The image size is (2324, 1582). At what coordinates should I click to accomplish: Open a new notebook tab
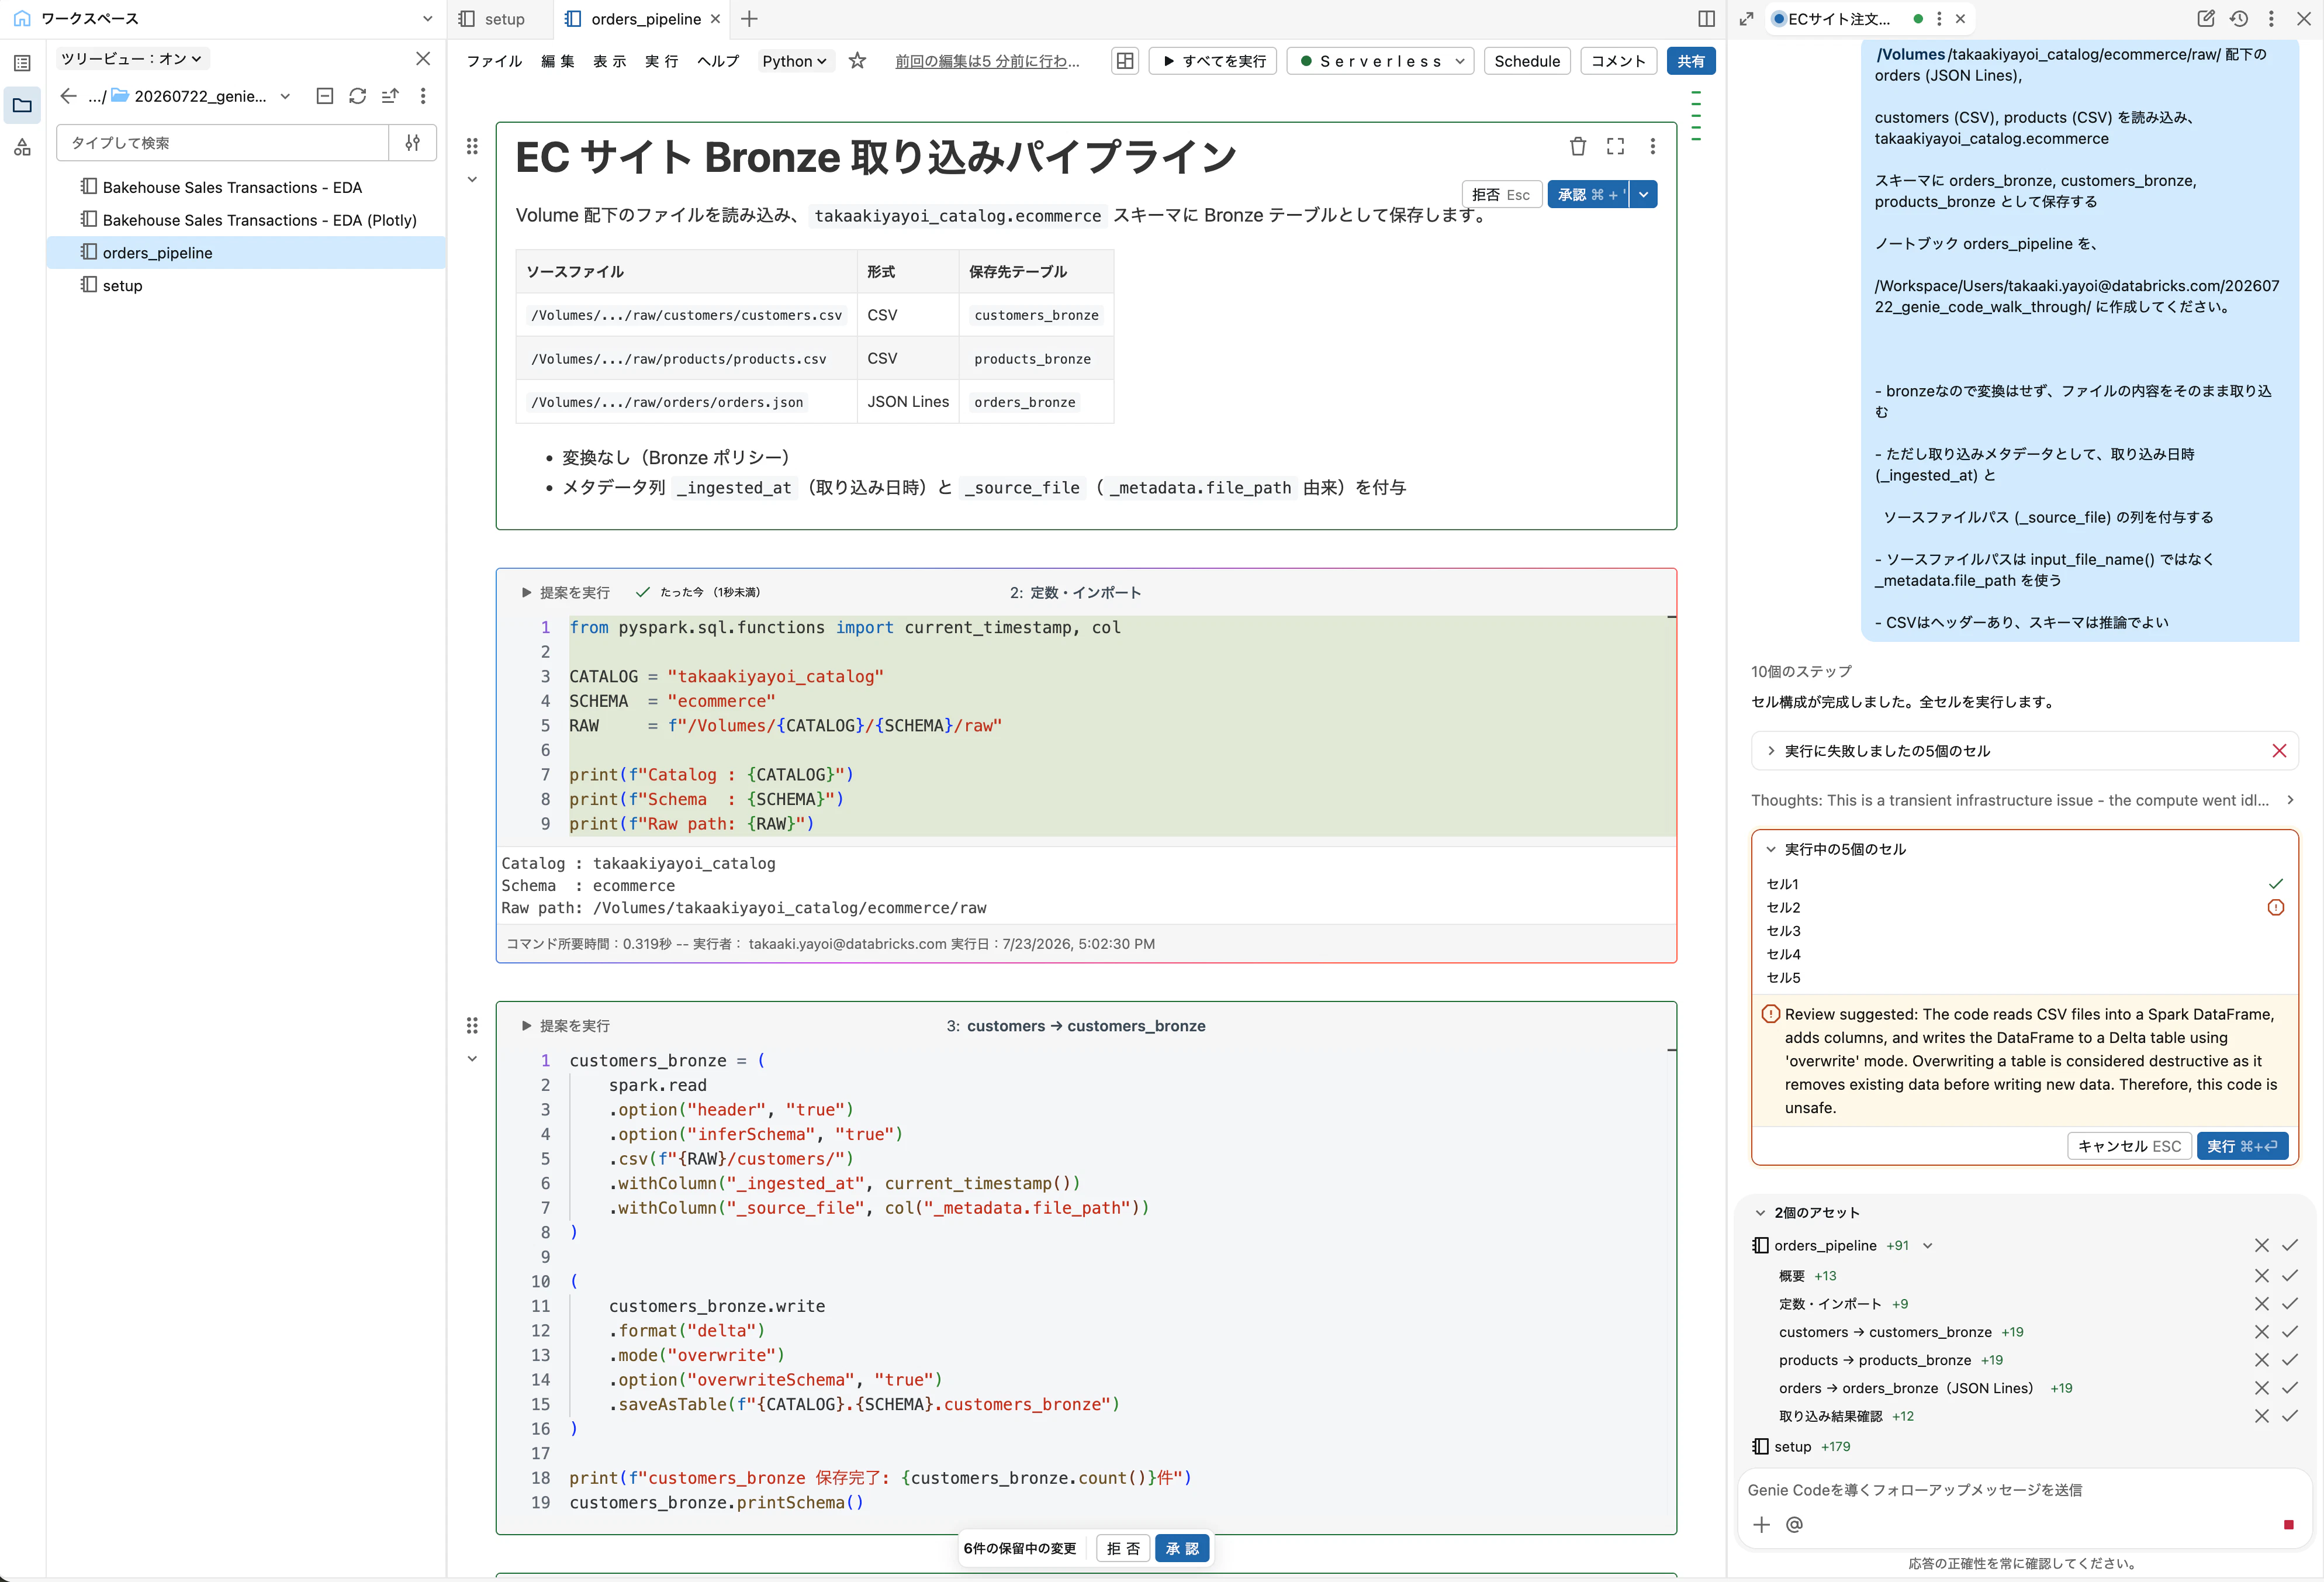(749, 19)
